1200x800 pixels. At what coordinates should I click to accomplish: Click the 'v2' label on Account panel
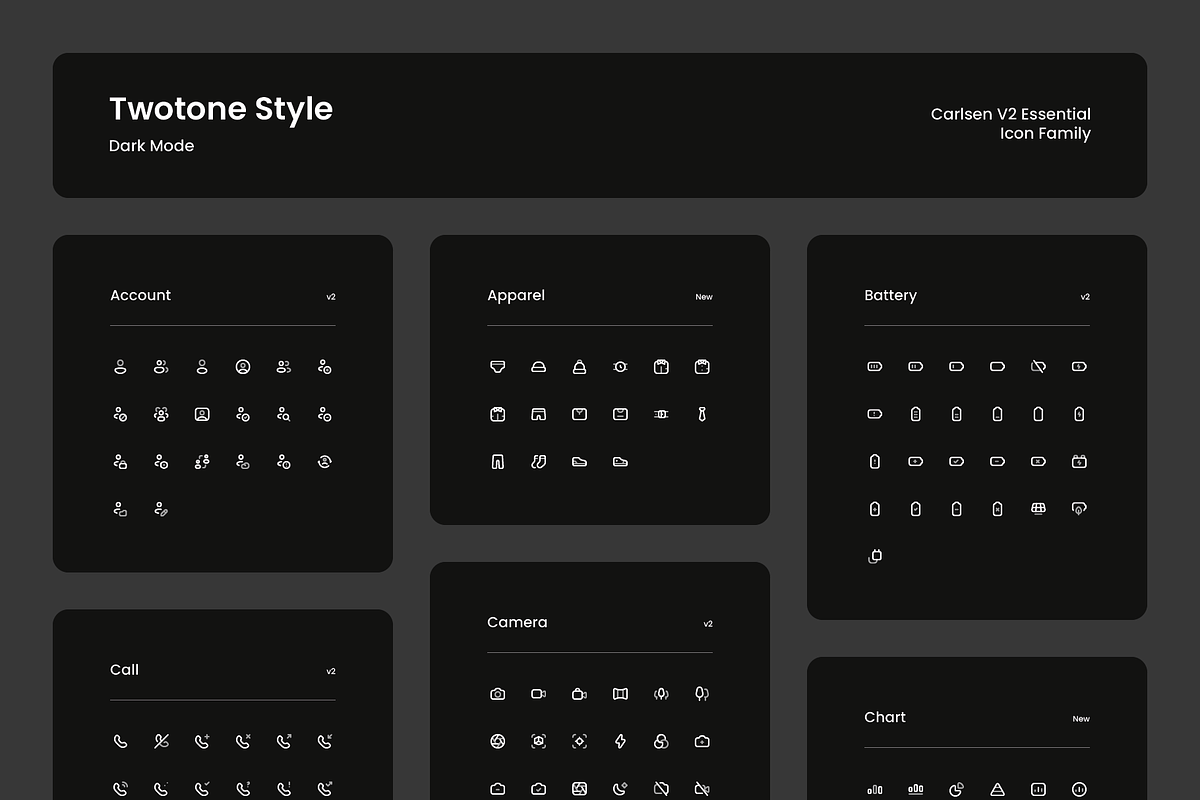point(331,297)
